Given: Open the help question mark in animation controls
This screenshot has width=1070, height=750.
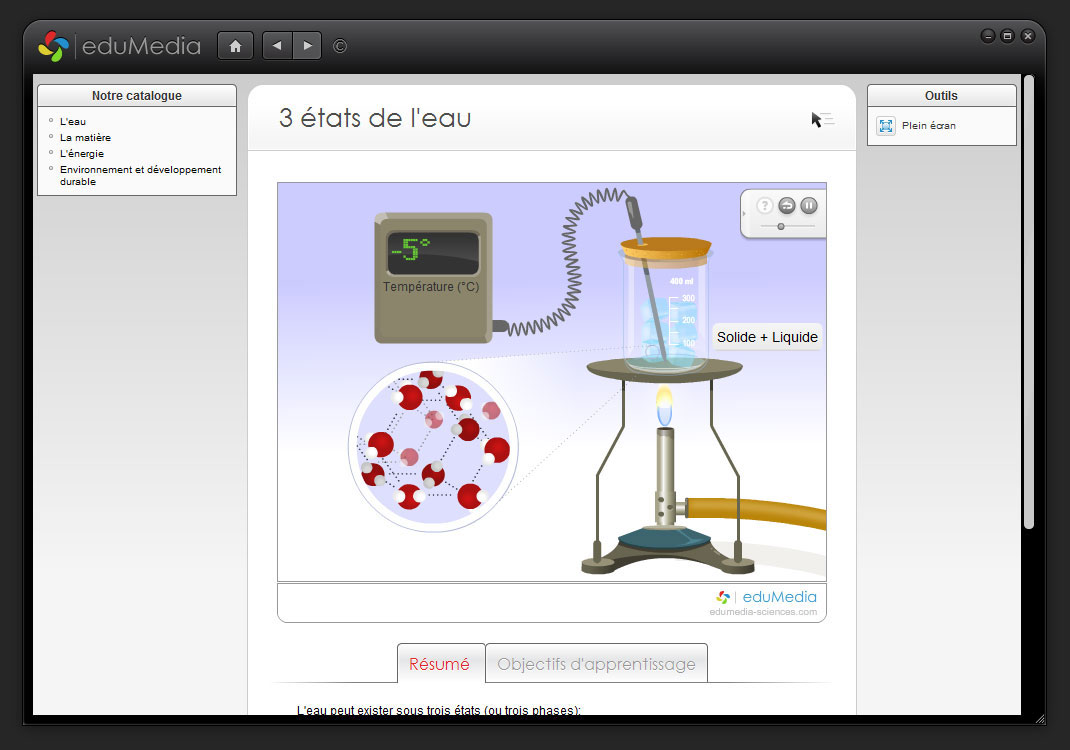Looking at the screenshot, I should pos(765,205).
